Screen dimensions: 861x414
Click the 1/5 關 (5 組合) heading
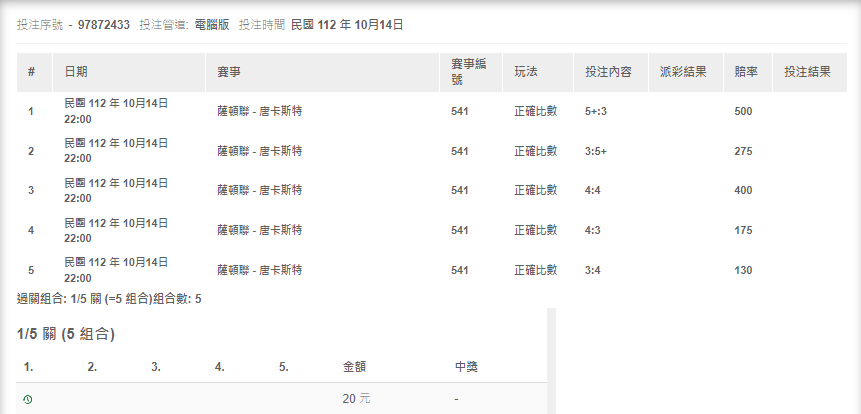pyautogui.click(x=66, y=334)
